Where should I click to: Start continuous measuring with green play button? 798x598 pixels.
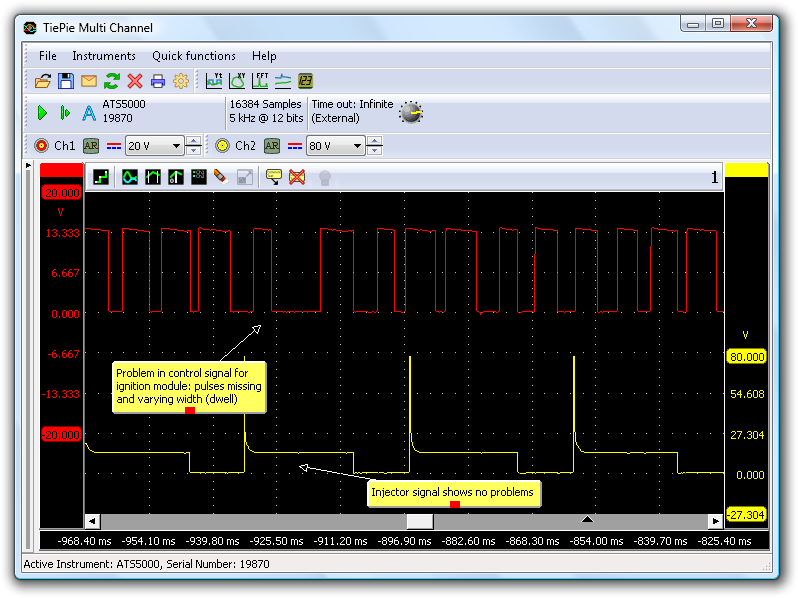click(x=42, y=112)
